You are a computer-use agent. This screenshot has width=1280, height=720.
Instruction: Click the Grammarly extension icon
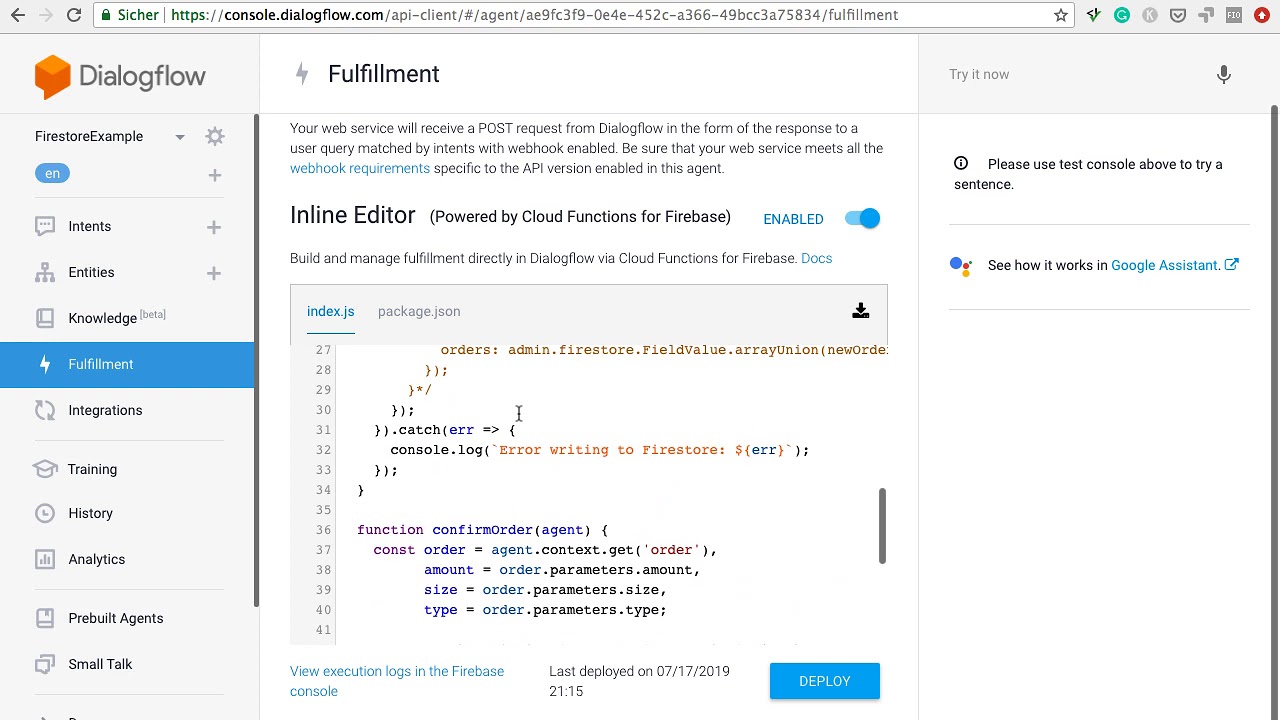click(1122, 15)
